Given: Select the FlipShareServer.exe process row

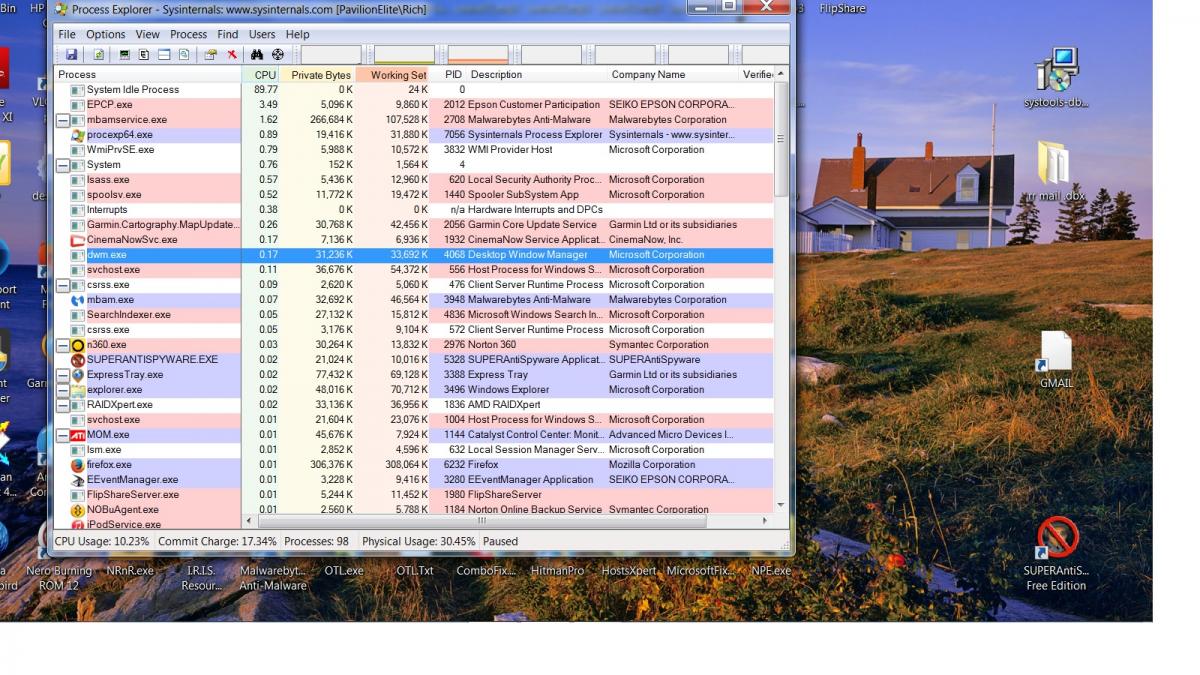Looking at the screenshot, I should (414, 495).
